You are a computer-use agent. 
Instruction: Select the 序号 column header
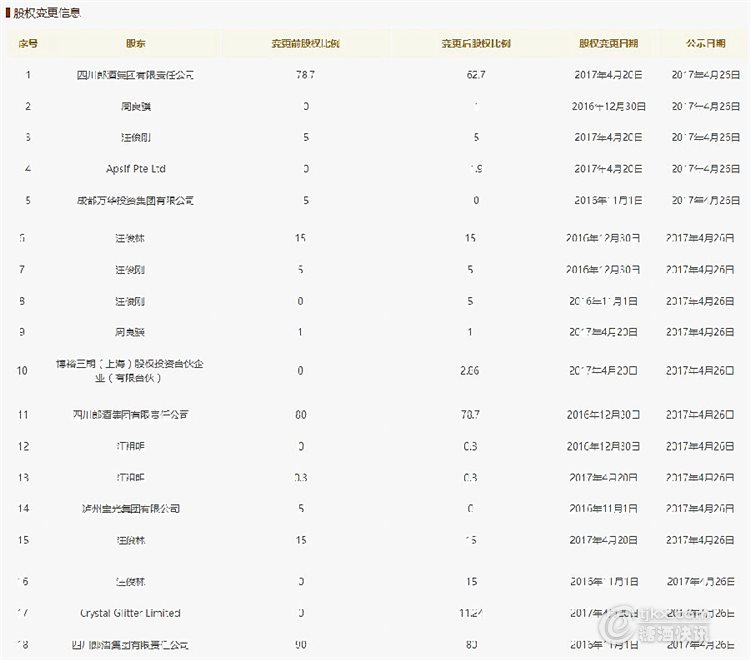[28, 44]
